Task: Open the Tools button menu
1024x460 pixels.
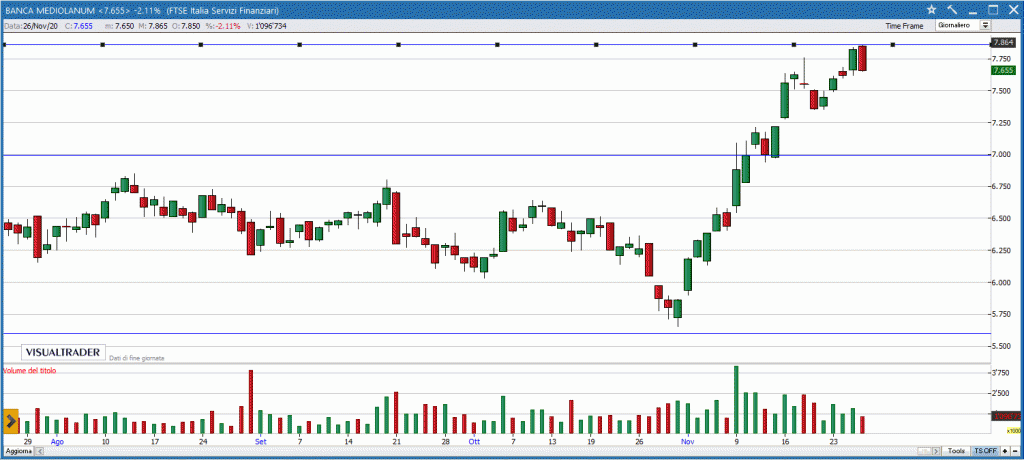Action: pos(956,451)
